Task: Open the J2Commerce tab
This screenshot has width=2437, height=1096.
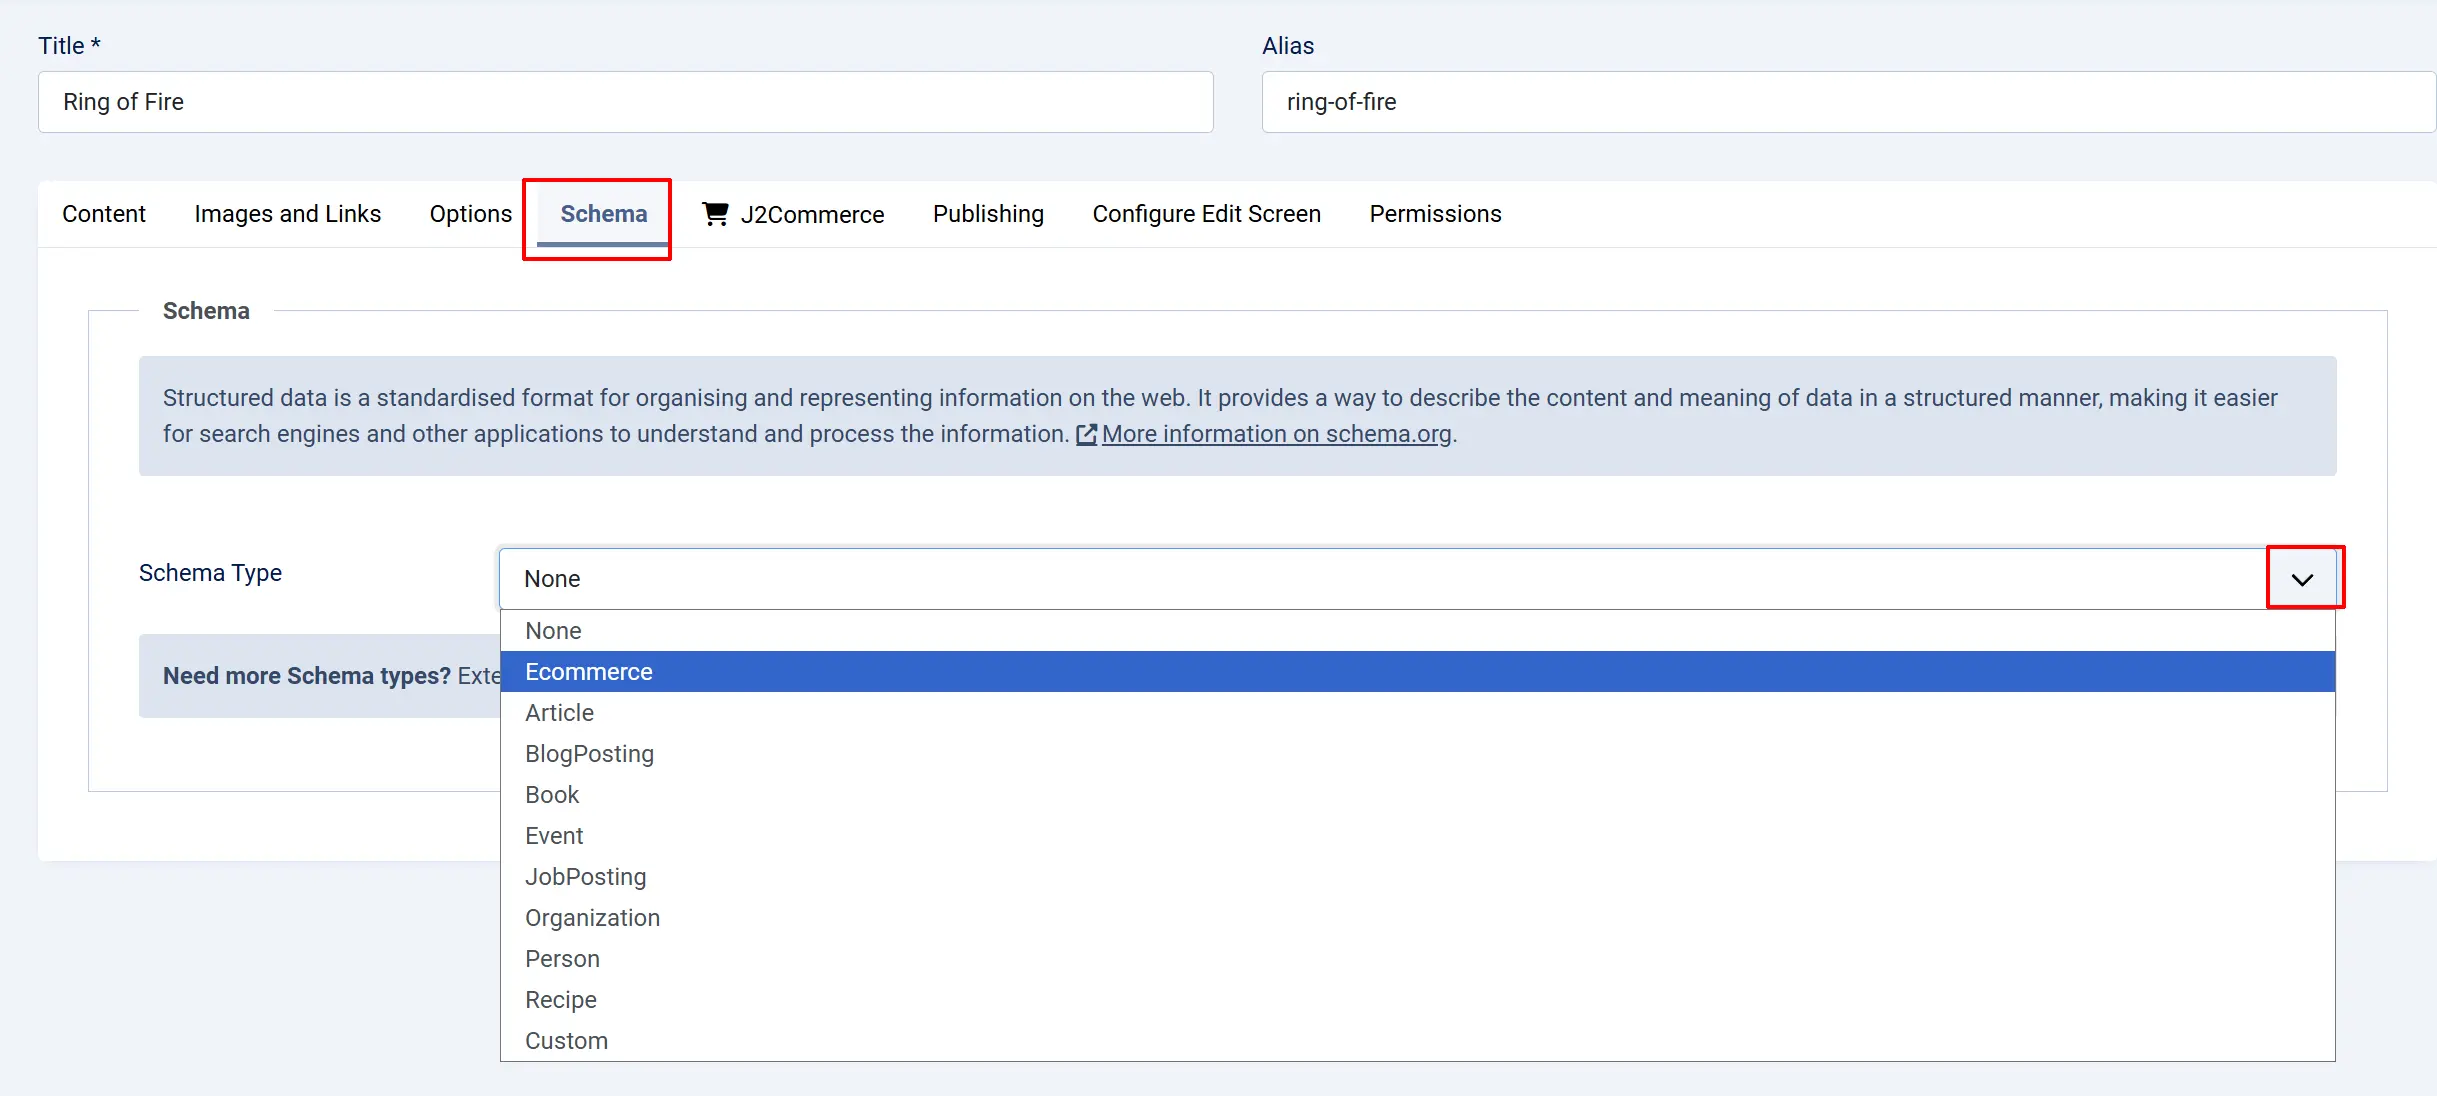Action: pyautogui.click(x=794, y=214)
